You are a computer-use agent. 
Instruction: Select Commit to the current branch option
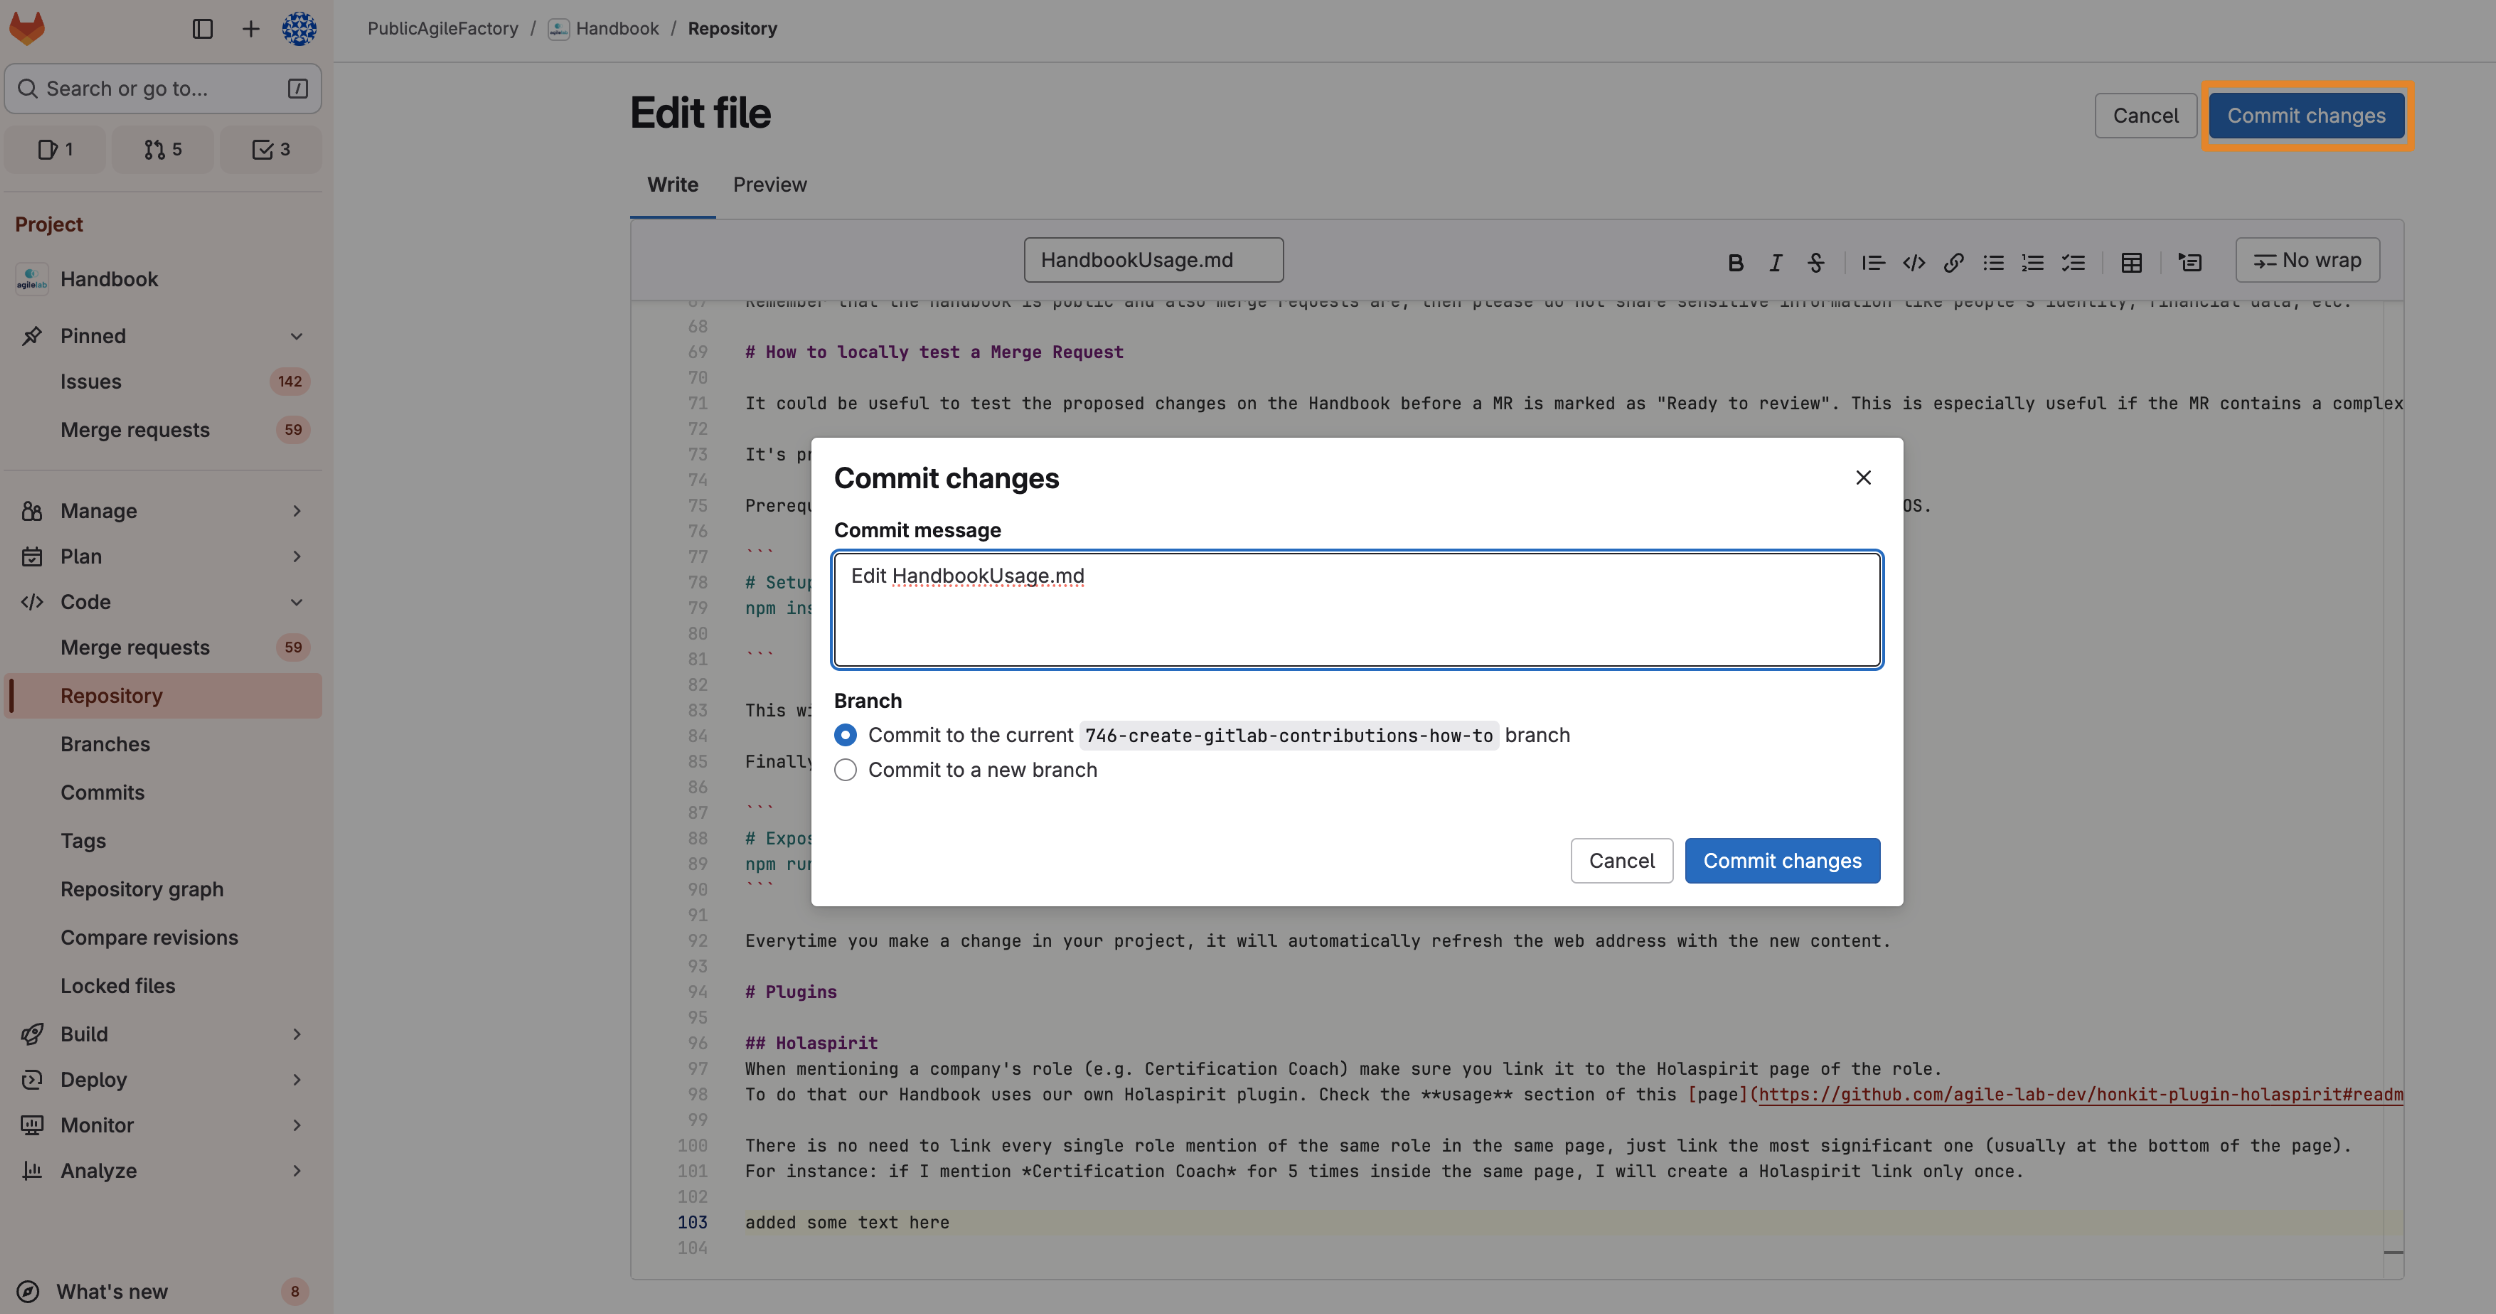[x=845, y=735]
